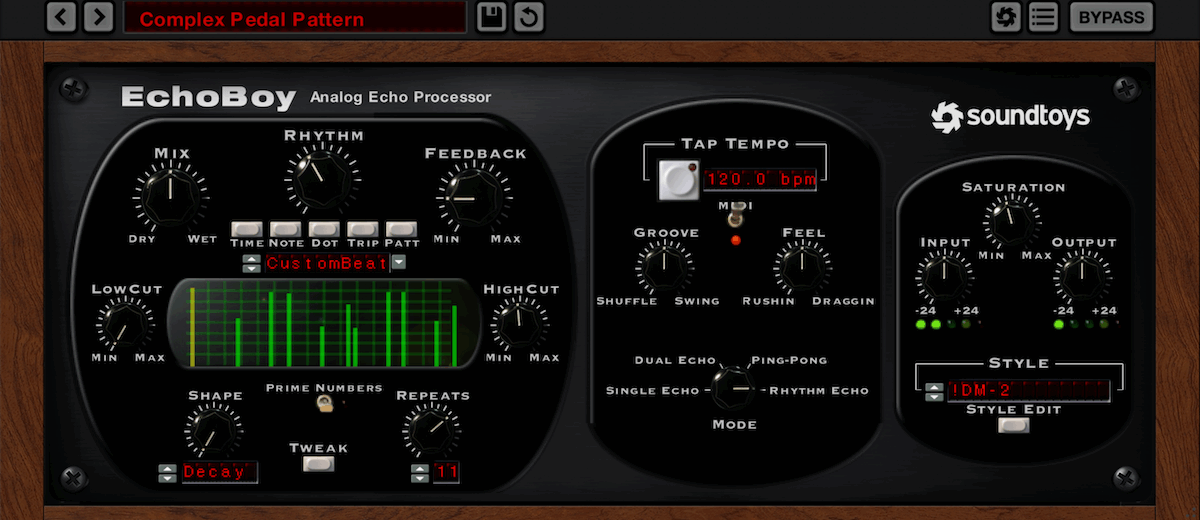1200x520 pixels.
Task: Select the Trip rhythm button
Action: click(362, 229)
